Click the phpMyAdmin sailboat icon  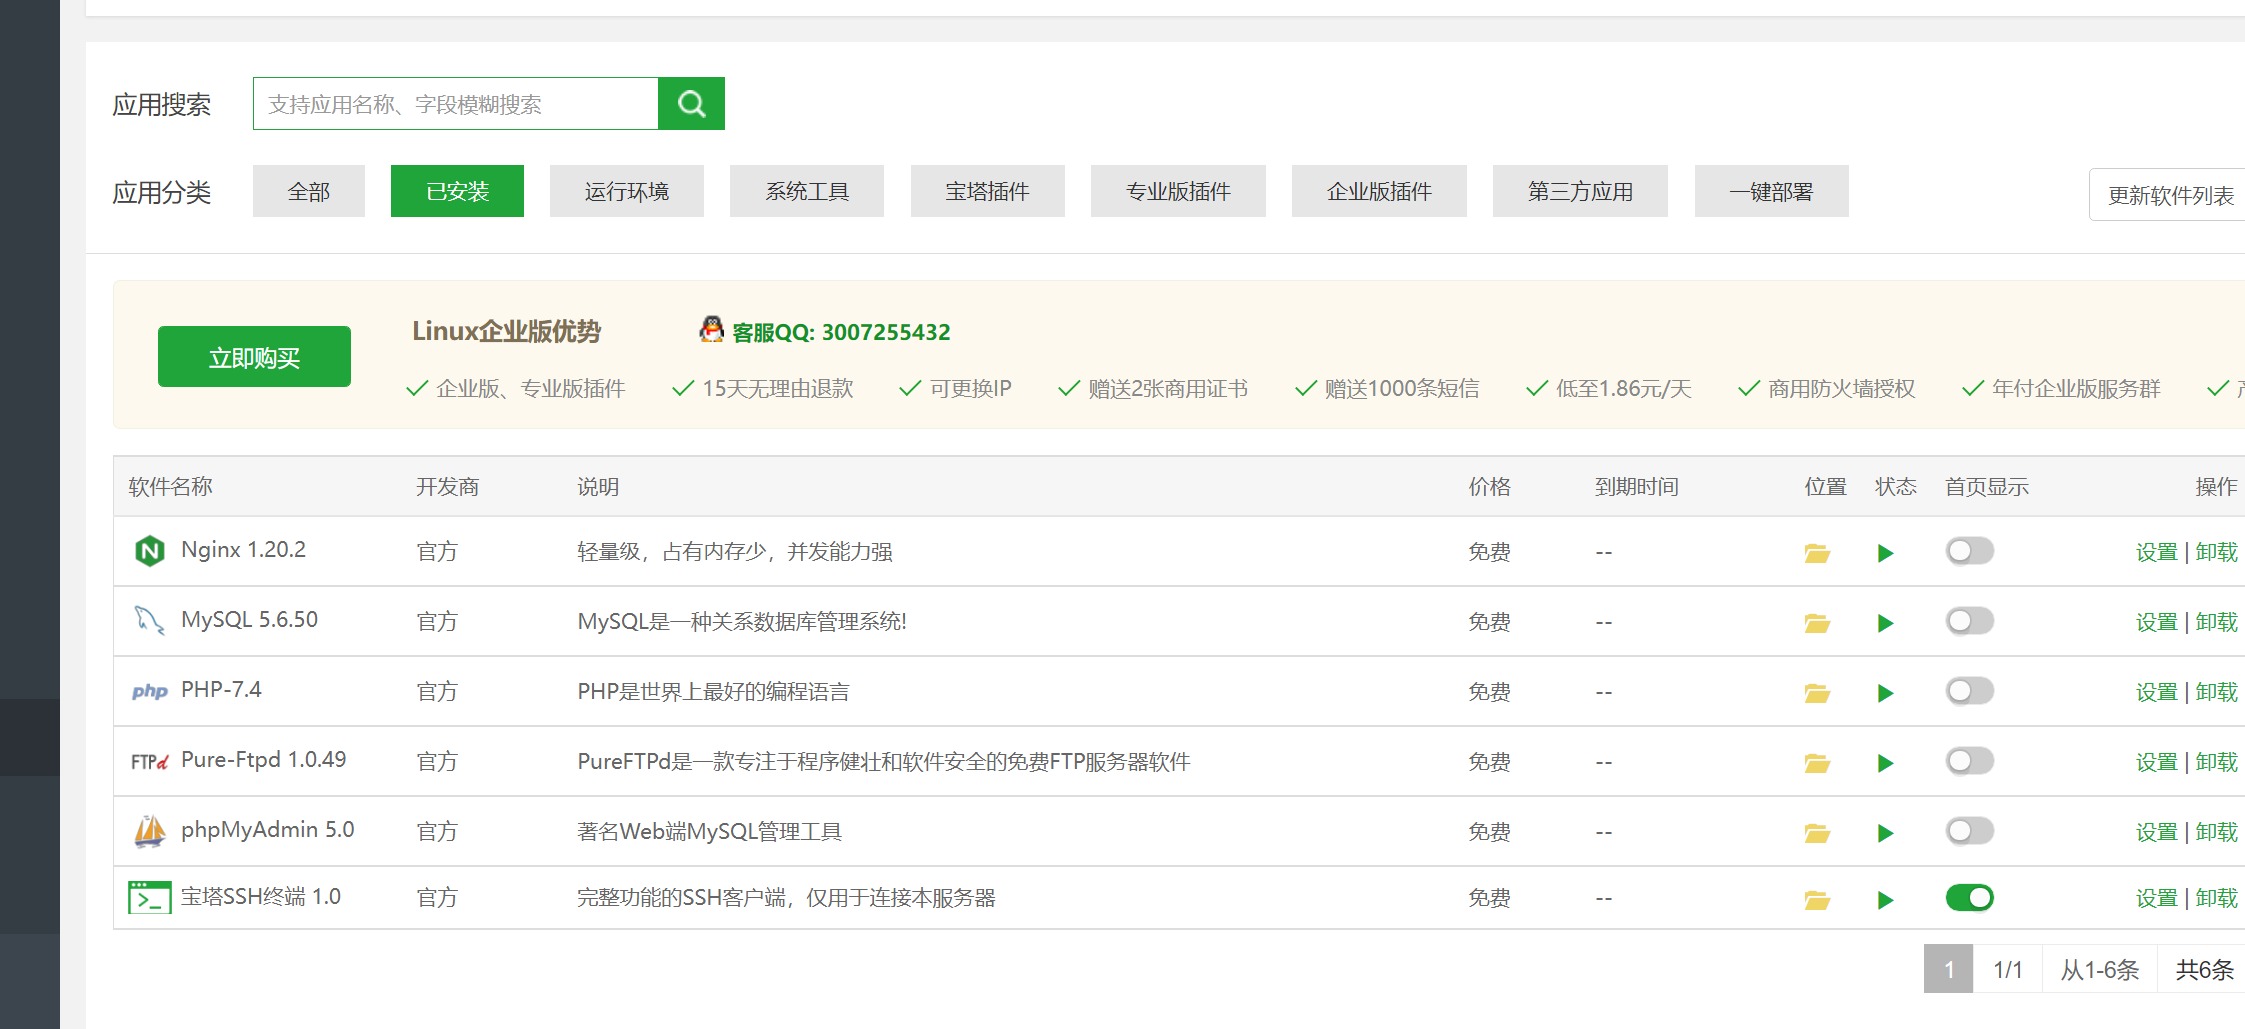(149, 831)
